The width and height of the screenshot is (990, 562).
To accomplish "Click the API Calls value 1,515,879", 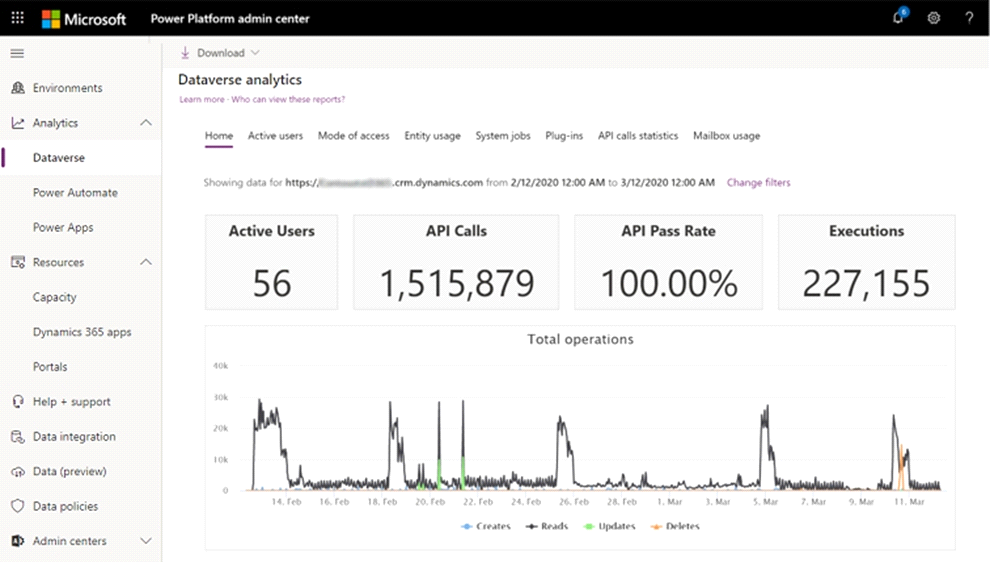I will click(456, 283).
